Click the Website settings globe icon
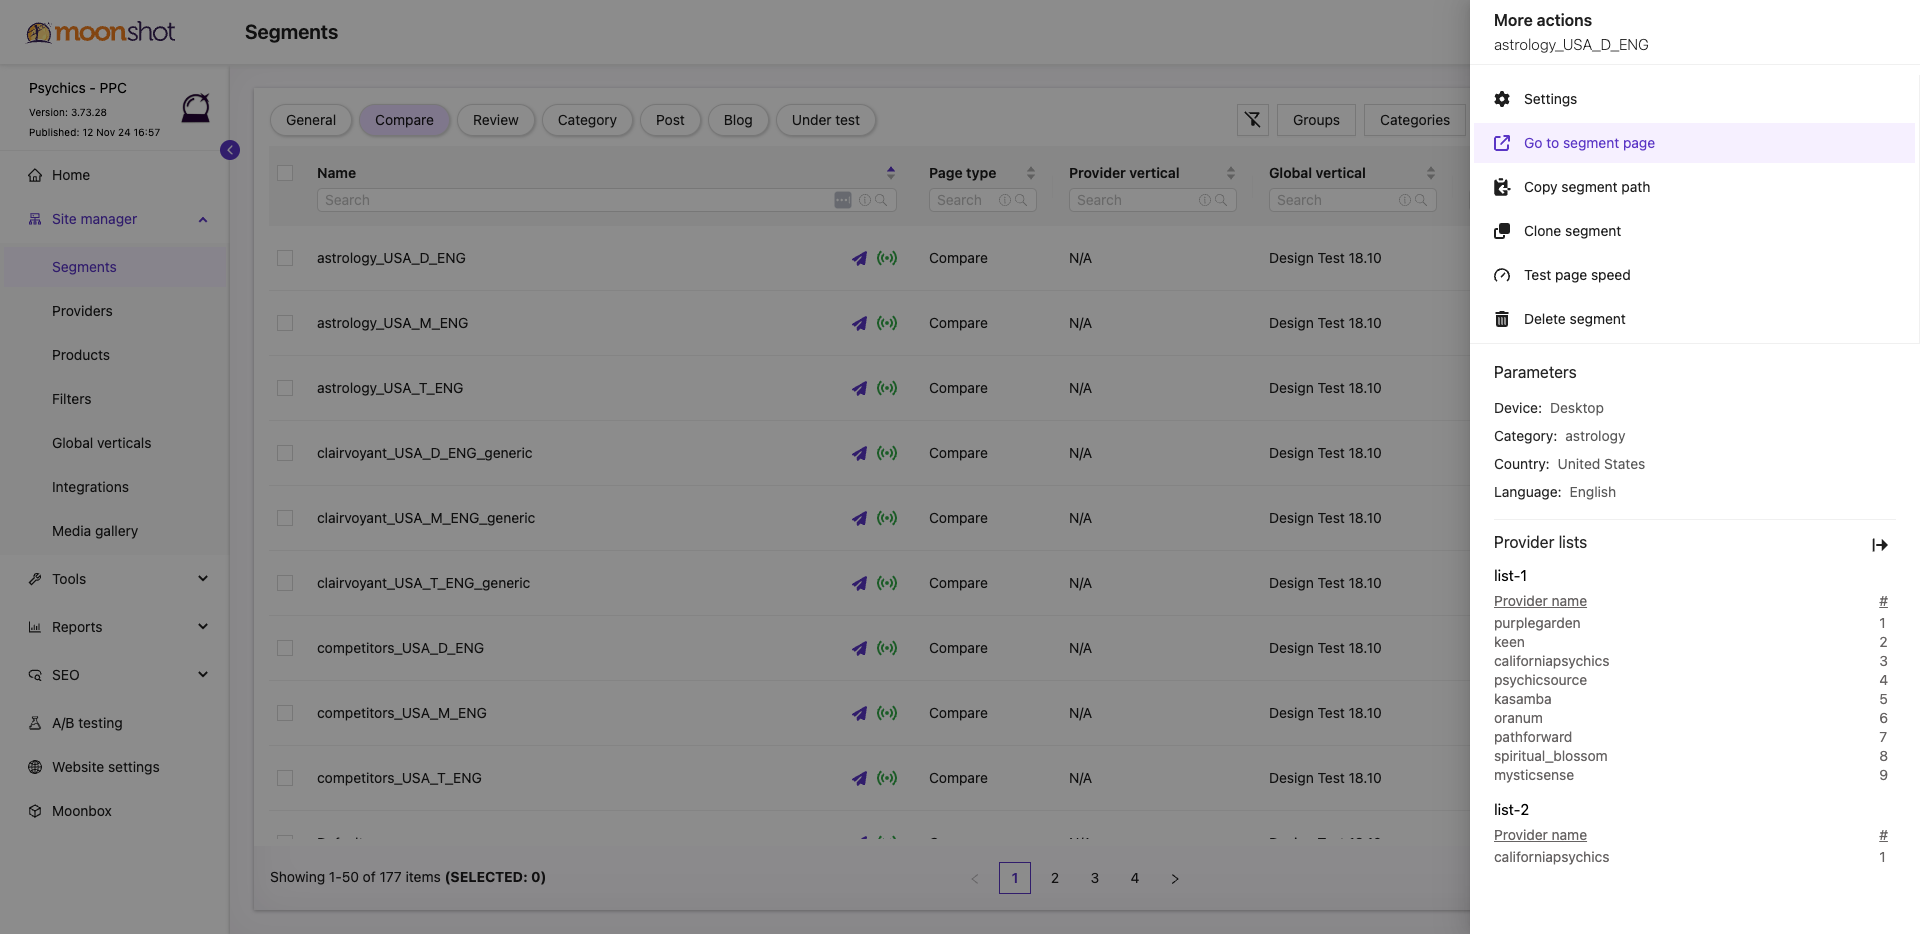1920x934 pixels. (x=35, y=767)
